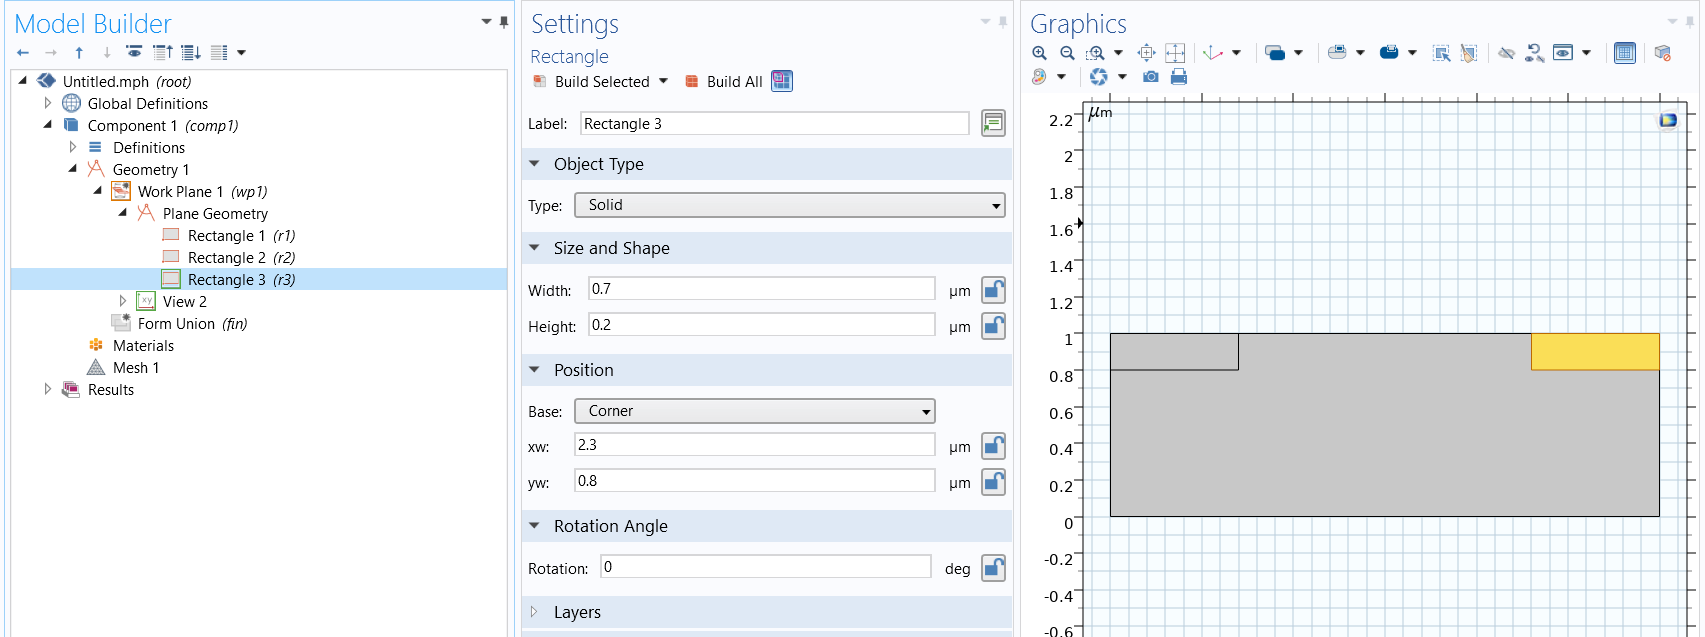Click the Print icon in Graphics toolbar
Image resolution: width=1705 pixels, height=637 pixels.
tap(1179, 77)
